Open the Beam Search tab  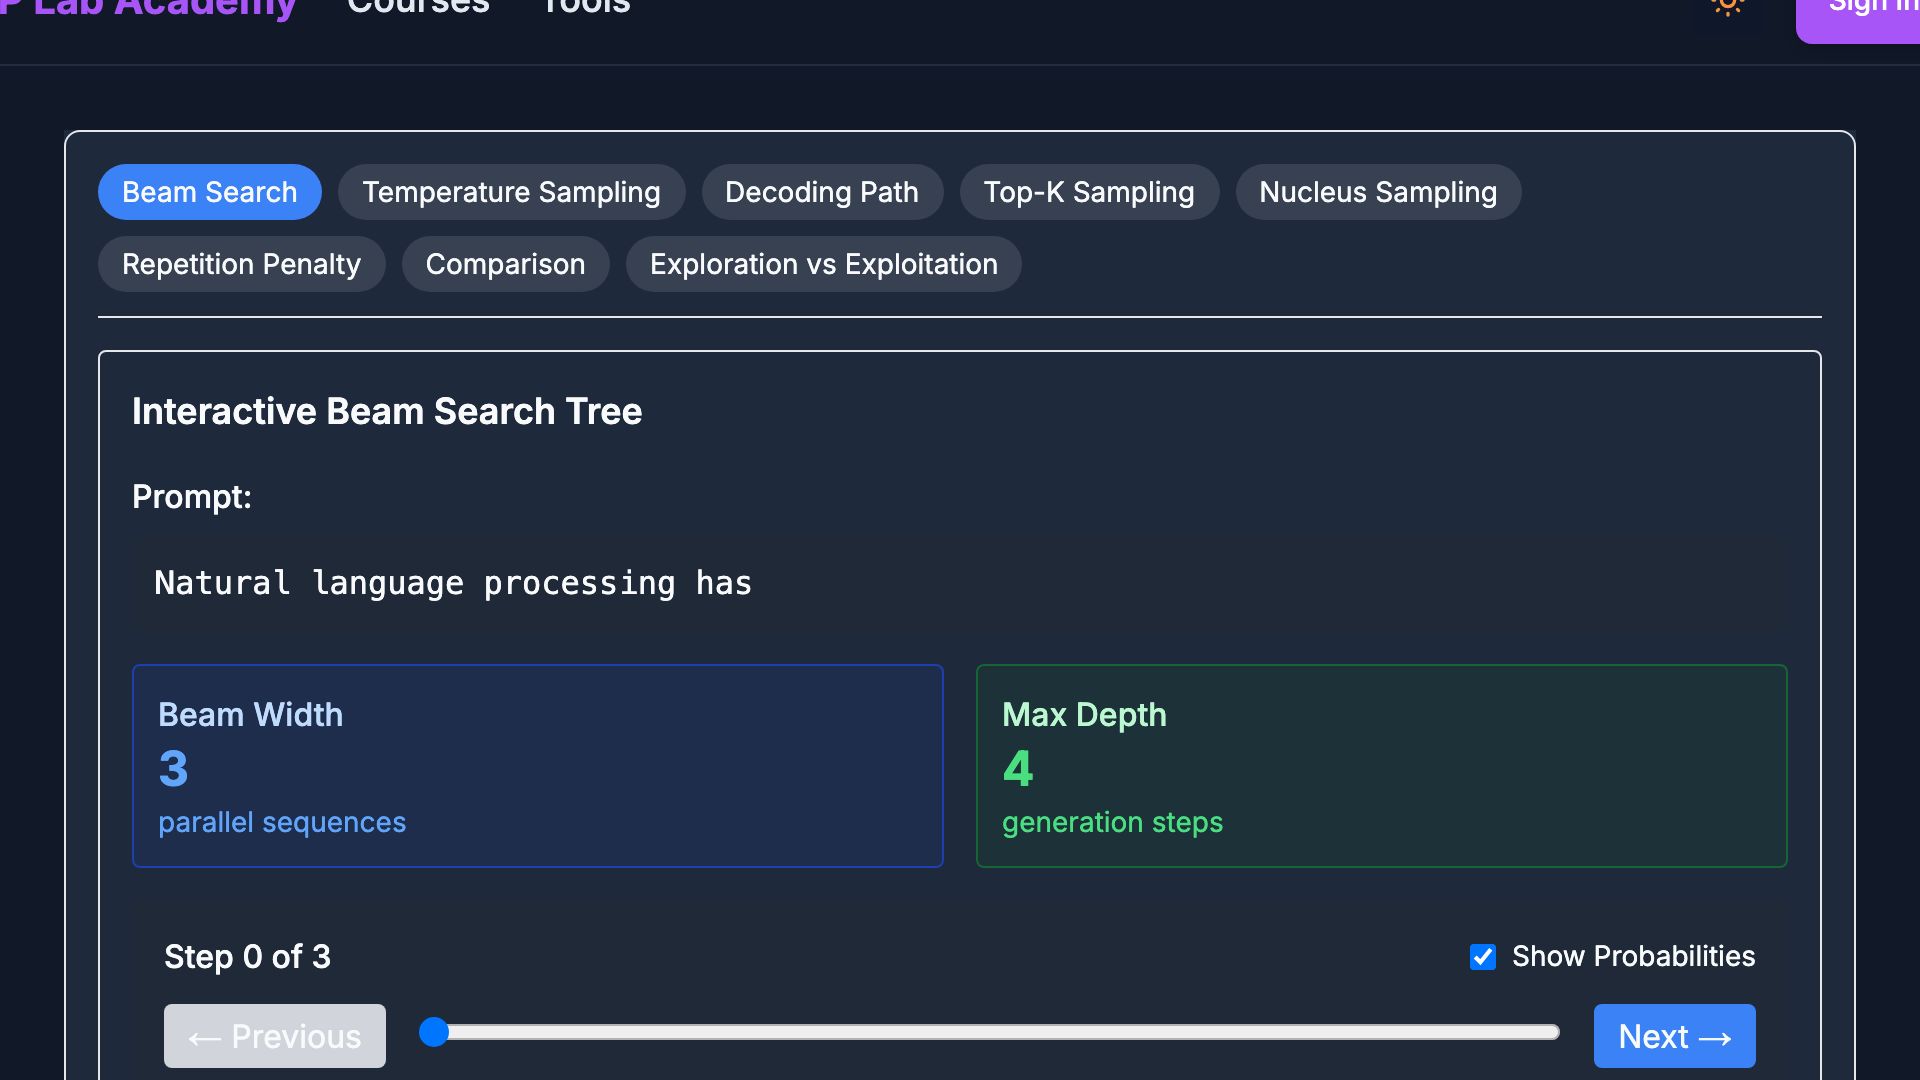tap(210, 192)
